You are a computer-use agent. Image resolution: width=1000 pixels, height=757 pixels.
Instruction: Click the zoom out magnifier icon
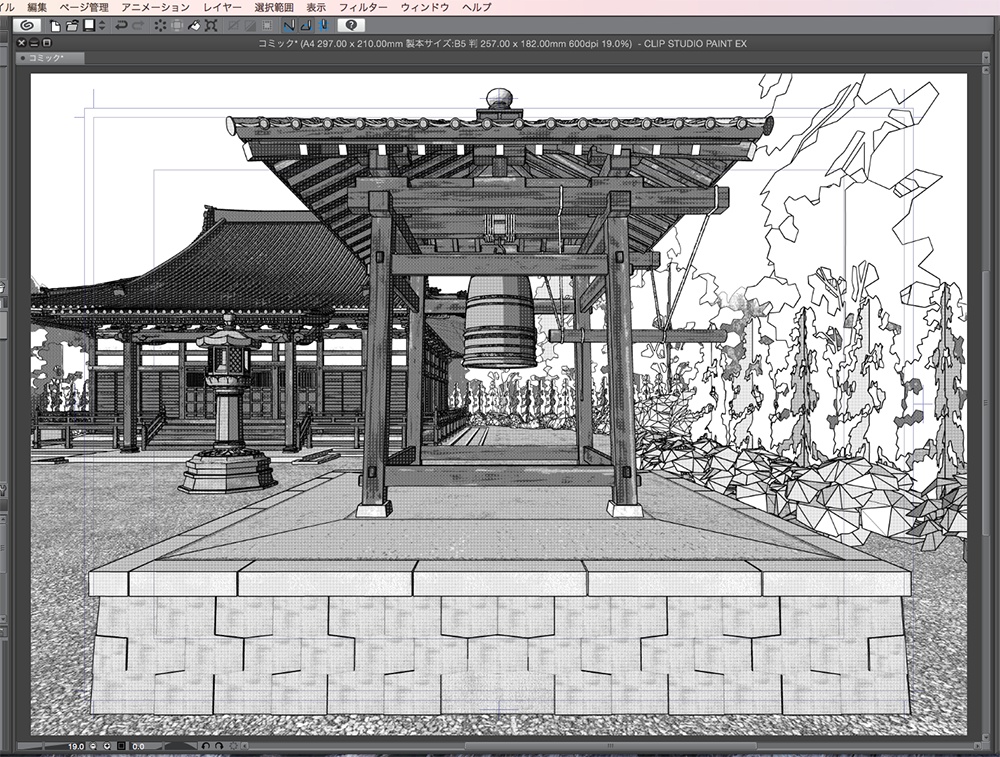[91, 745]
